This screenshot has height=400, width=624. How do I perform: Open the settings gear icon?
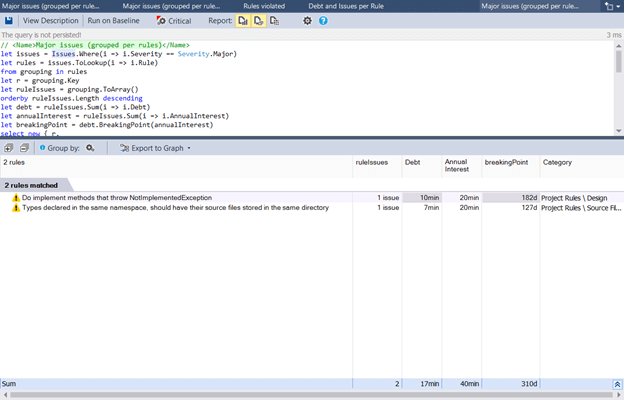point(308,20)
